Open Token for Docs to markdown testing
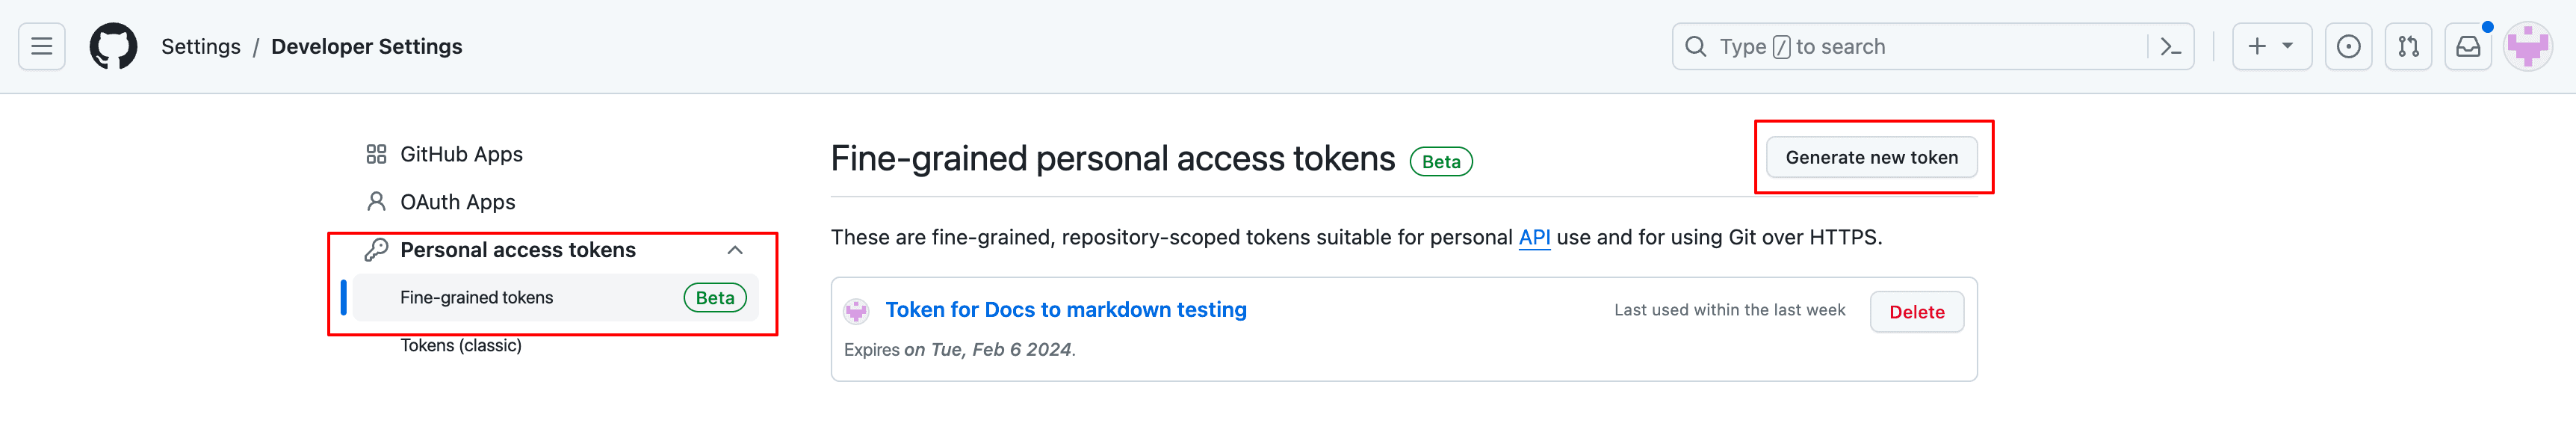 (x=1066, y=310)
